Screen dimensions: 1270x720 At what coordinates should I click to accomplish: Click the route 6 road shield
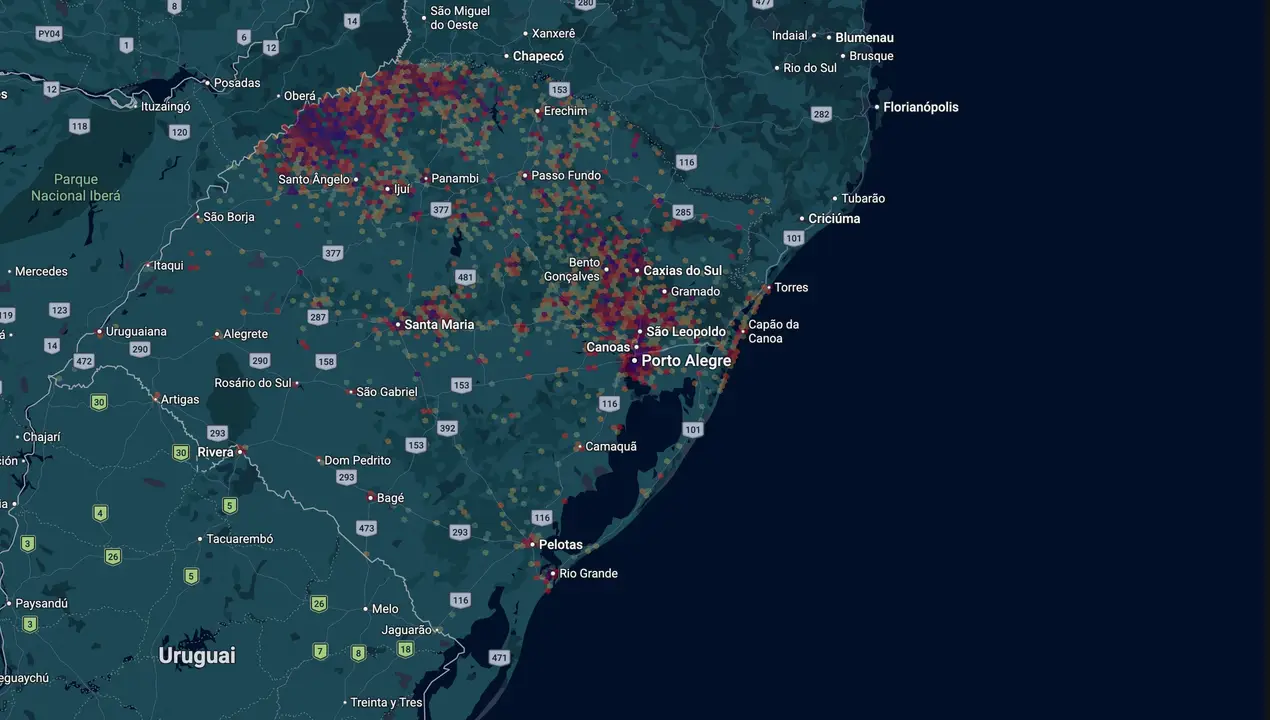(244, 37)
